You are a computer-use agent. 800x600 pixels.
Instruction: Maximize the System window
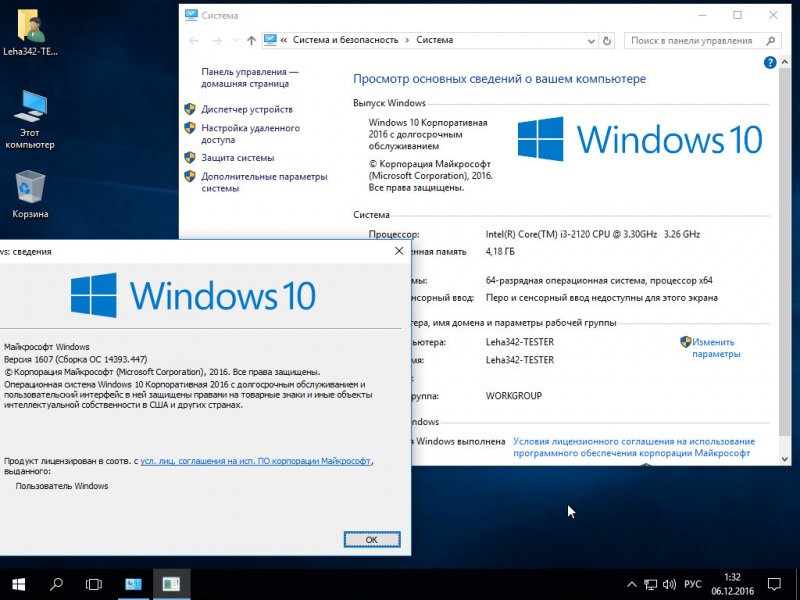(x=738, y=15)
